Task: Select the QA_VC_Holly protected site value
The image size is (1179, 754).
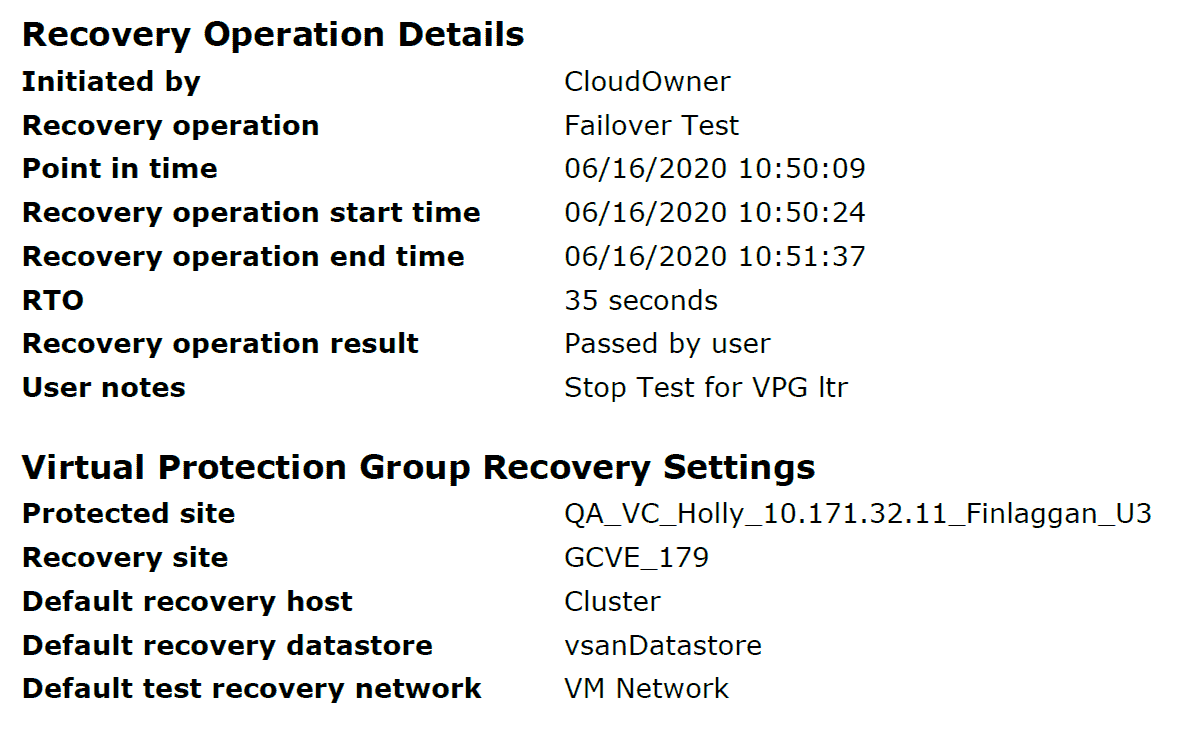Action: tap(857, 515)
